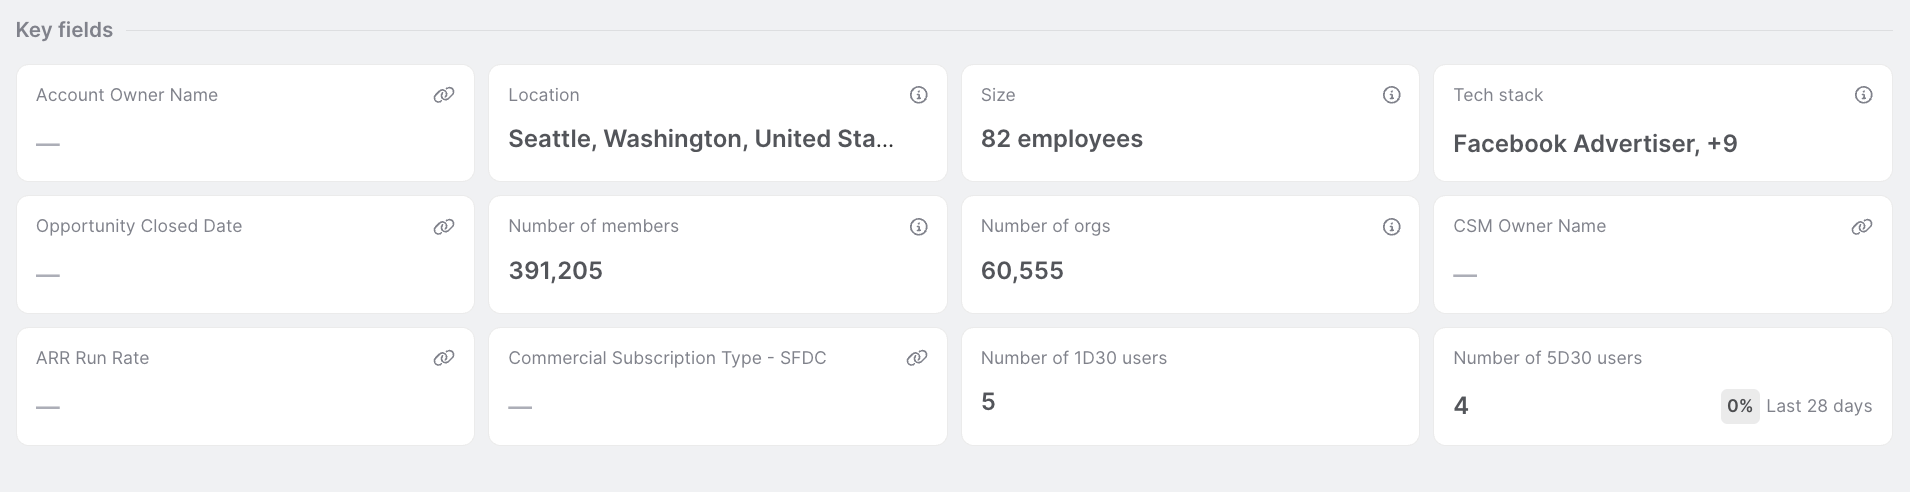Viewport: 1910px width, 492px height.
Task: Click the 391,205 members value
Action: click(x=555, y=271)
